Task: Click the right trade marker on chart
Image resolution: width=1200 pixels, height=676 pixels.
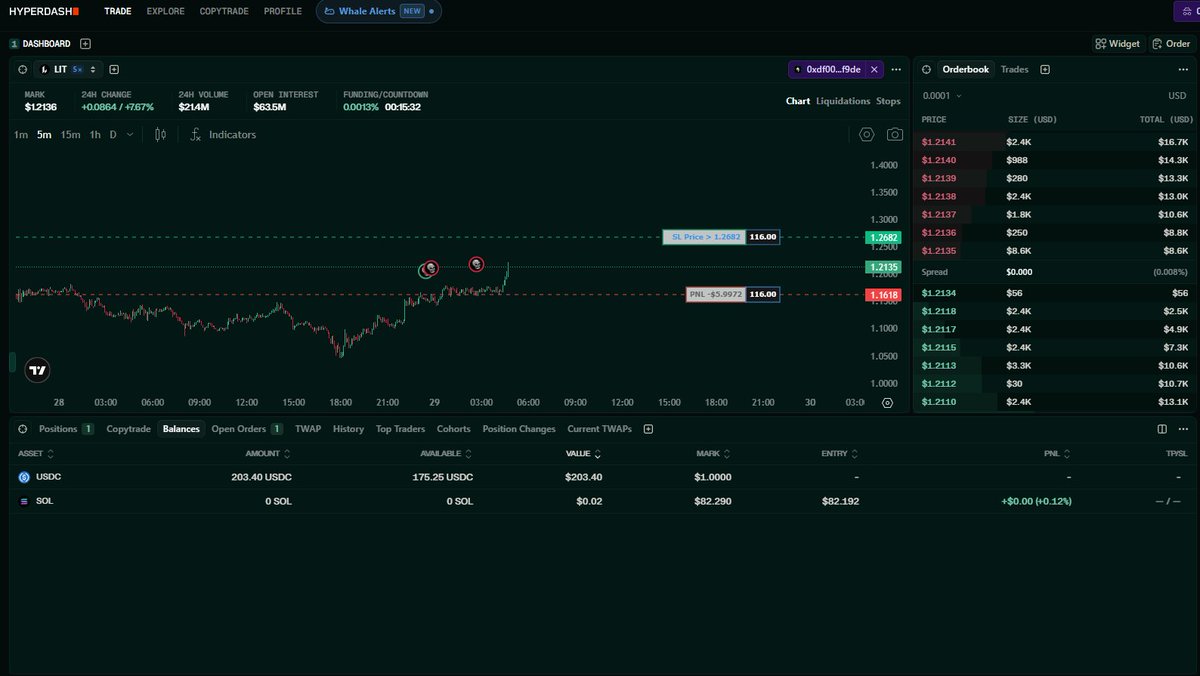Action: click(477, 264)
